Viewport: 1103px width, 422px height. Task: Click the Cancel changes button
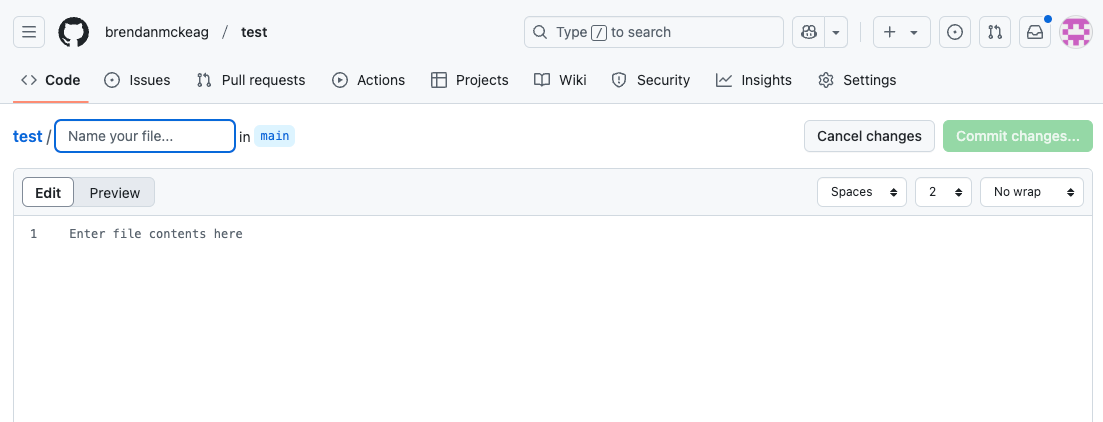point(869,136)
